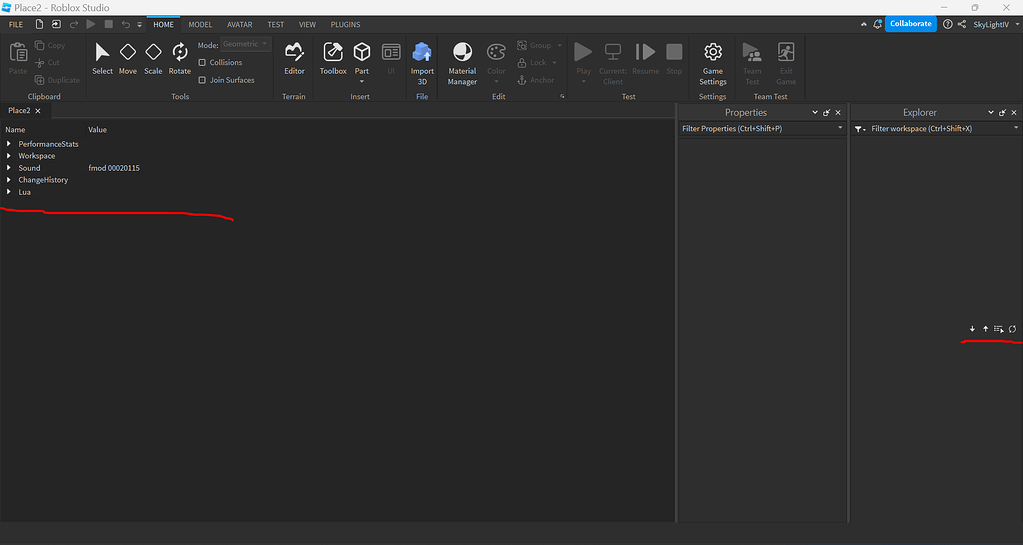The height and width of the screenshot is (545, 1023).
Task: Click the Play test button
Action: pyautogui.click(x=583, y=52)
